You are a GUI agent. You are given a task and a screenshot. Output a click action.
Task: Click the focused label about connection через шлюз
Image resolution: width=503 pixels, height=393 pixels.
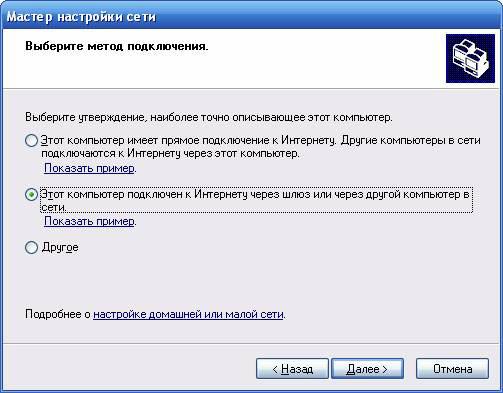click(x=256, y=200)
